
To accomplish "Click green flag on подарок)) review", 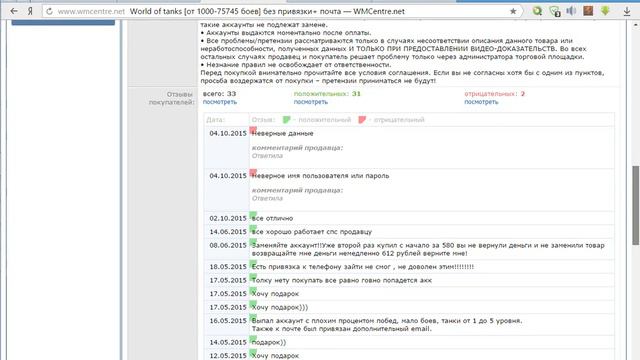I will (253, 339).
